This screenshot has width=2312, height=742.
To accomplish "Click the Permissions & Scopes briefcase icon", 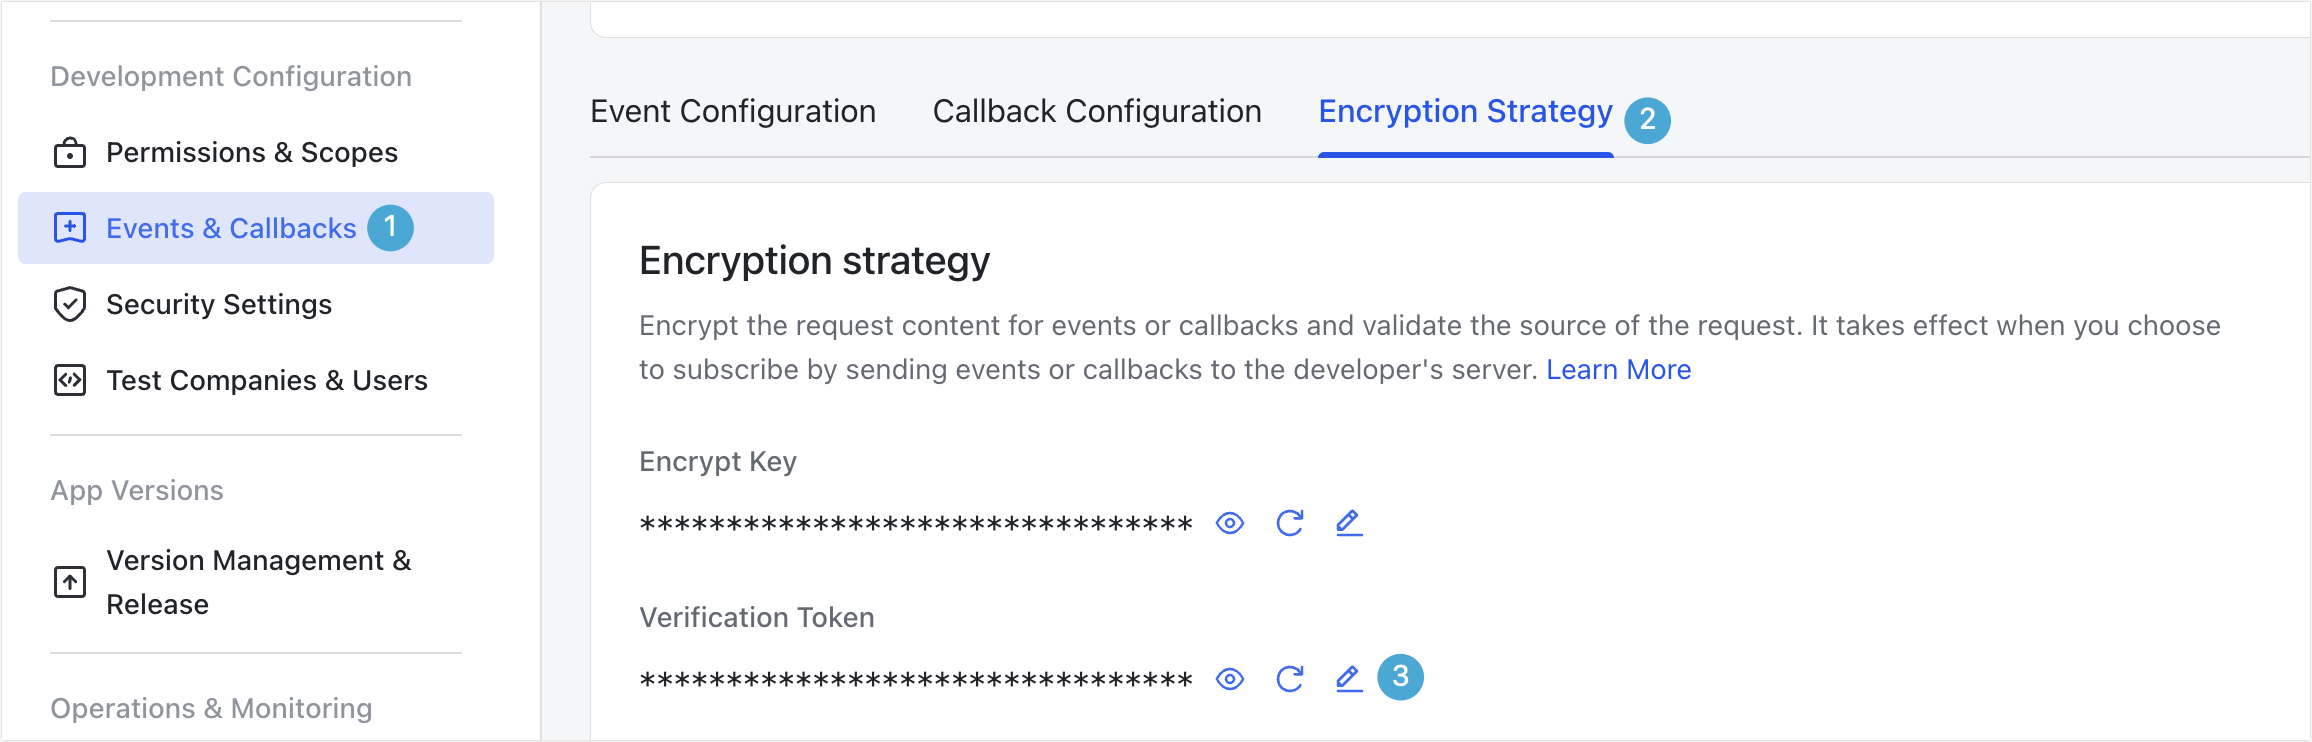I will (x=69, y=152).
